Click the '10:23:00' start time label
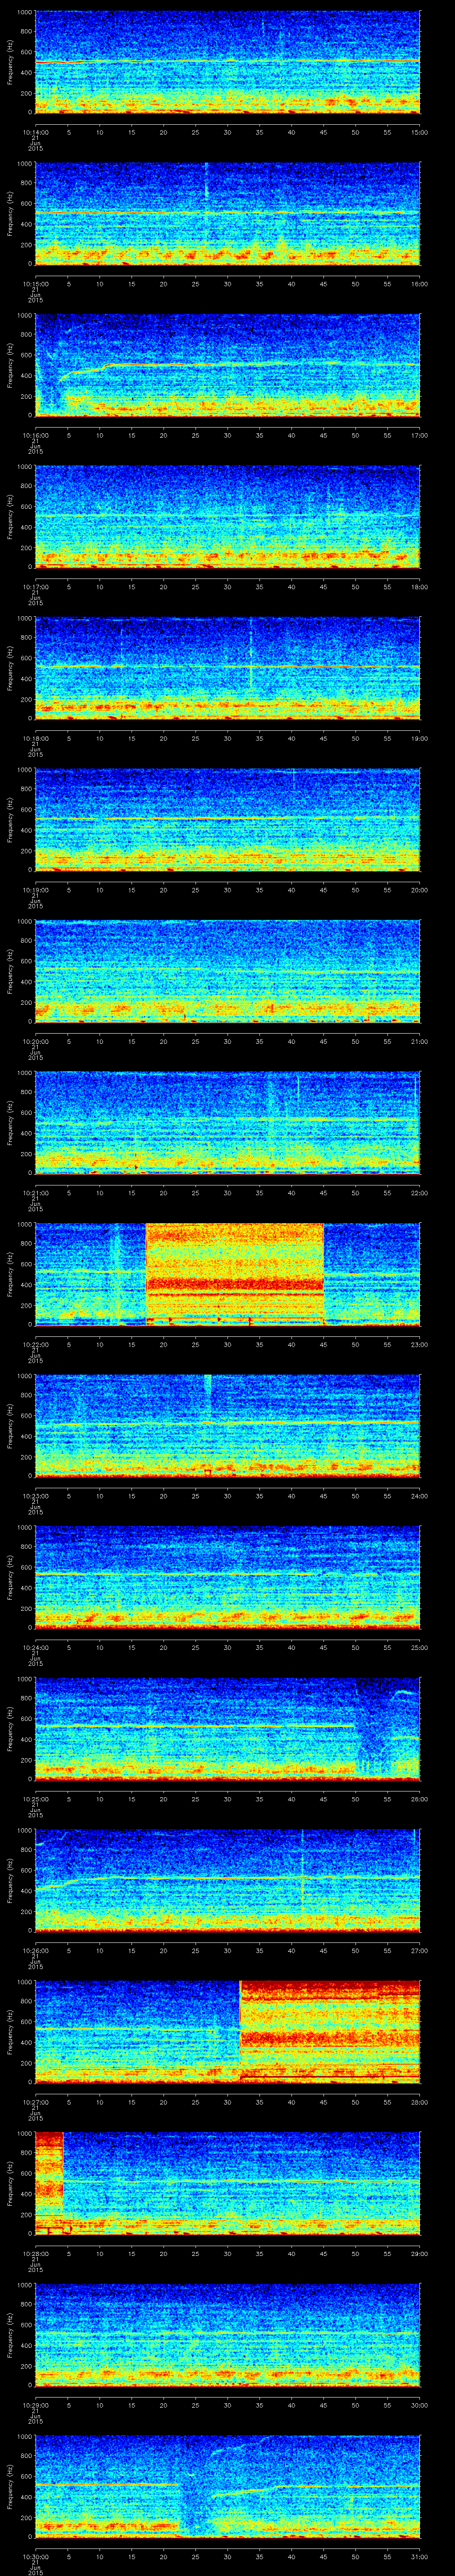The image size is (455, 2576). pos(35,1495)
